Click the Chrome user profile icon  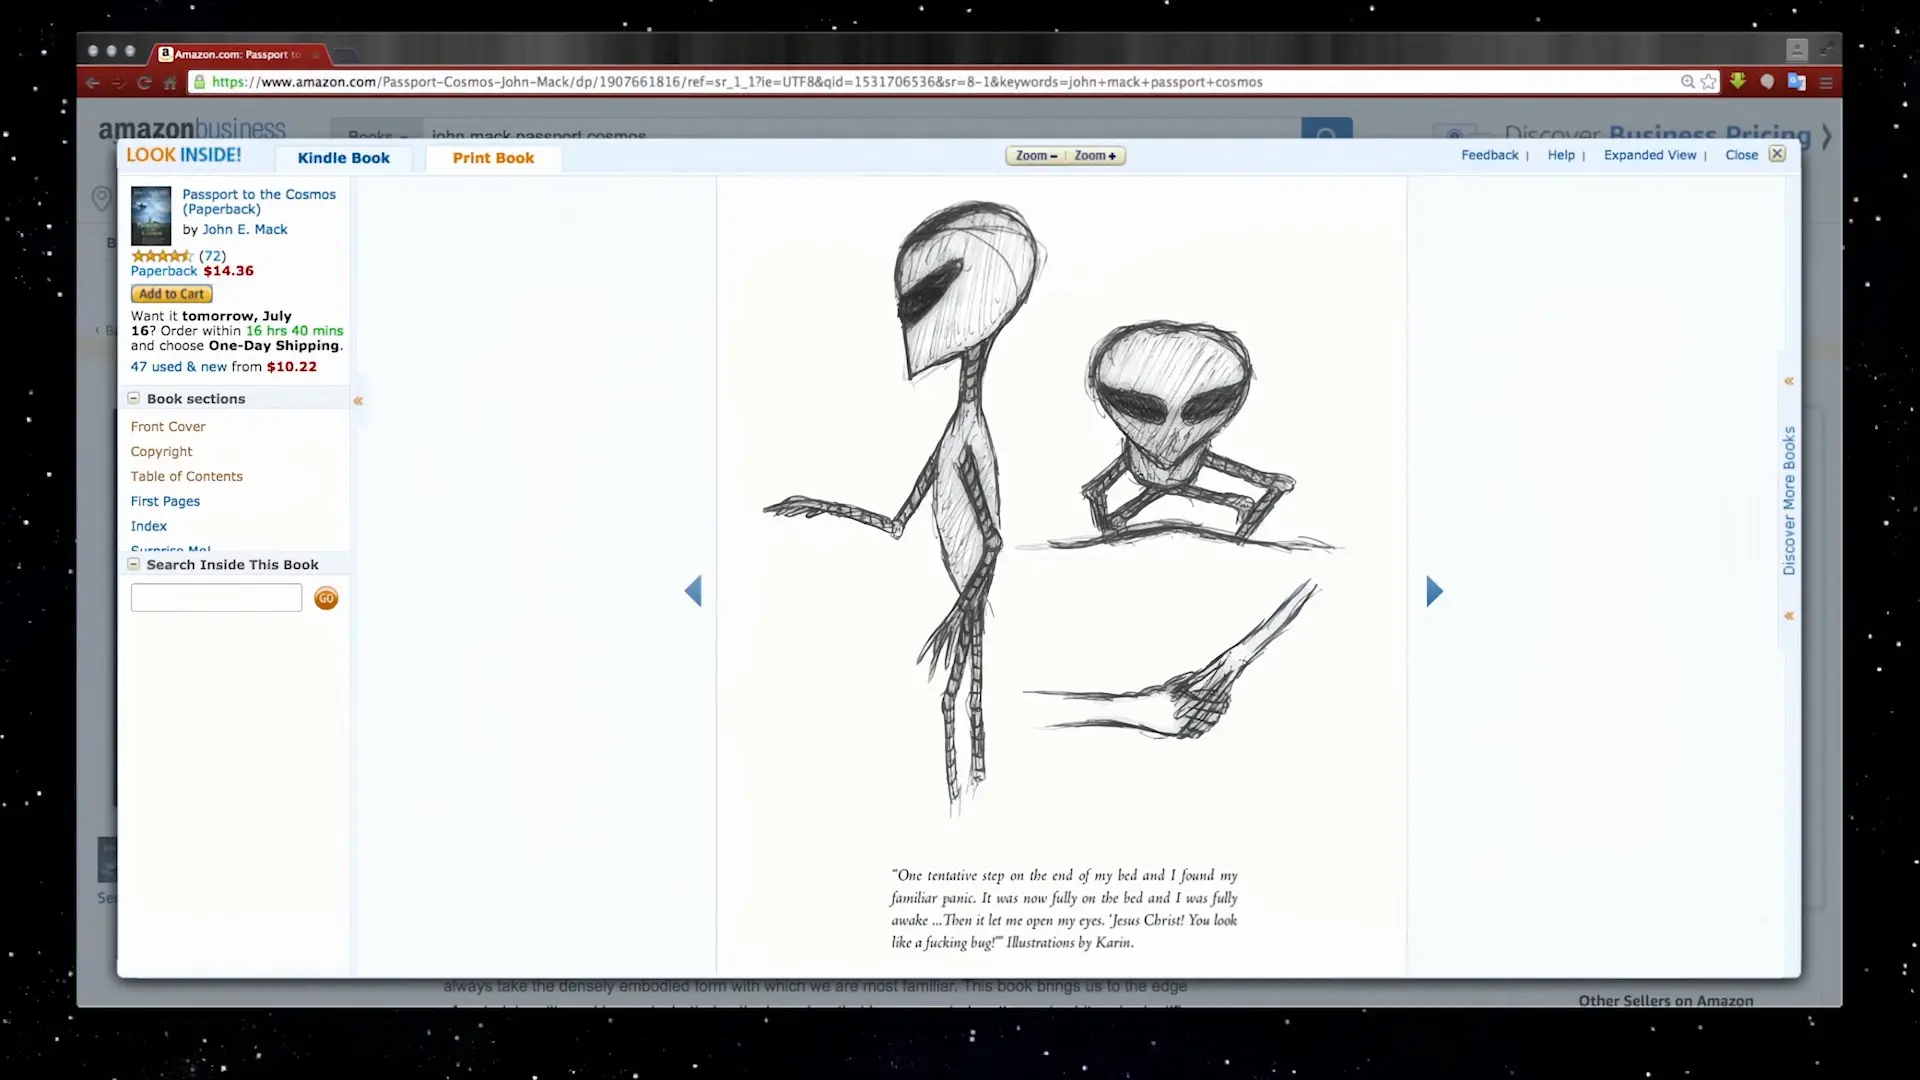pos(1797,49)
